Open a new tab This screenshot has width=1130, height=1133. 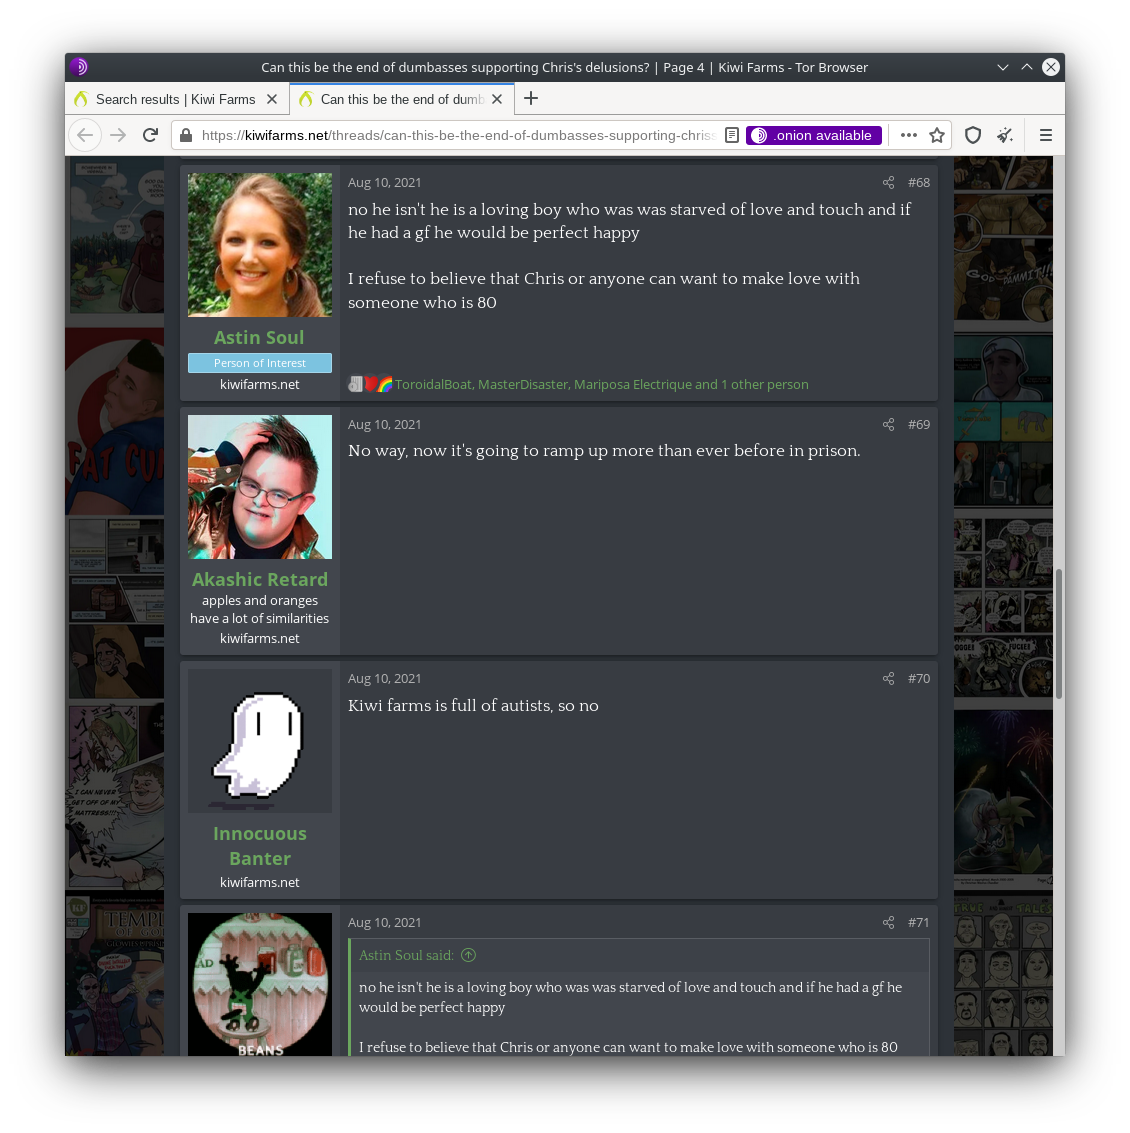[x=531, y=98]
